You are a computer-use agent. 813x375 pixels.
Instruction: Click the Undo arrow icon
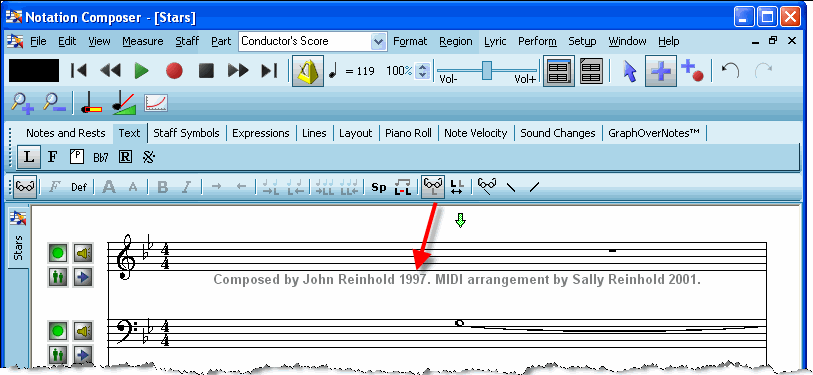[x=731, y=71]
